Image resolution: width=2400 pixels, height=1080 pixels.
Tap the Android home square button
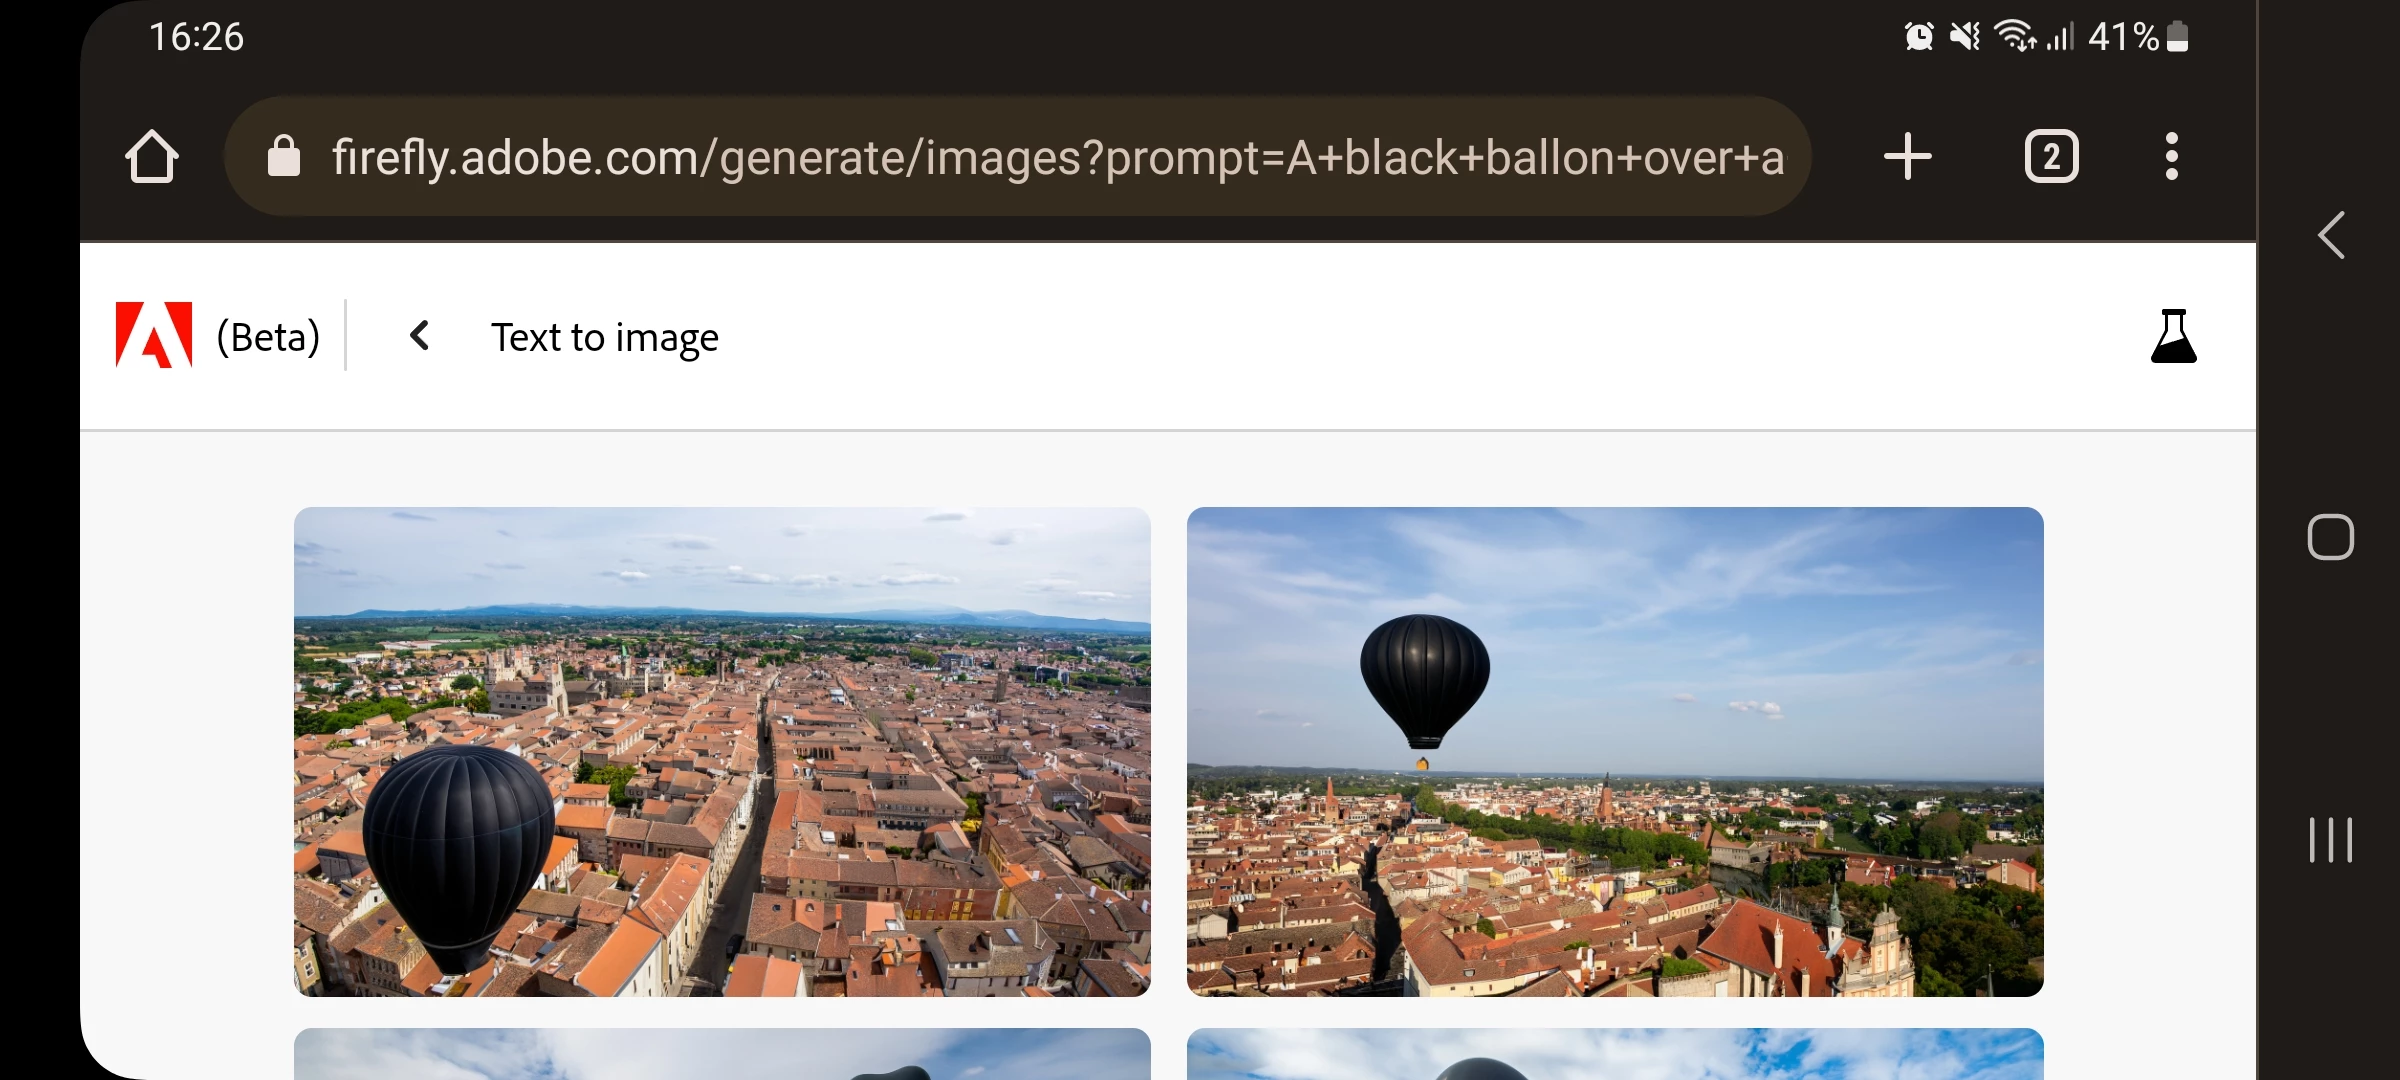pyautogui.click(x=2331, y=538)
